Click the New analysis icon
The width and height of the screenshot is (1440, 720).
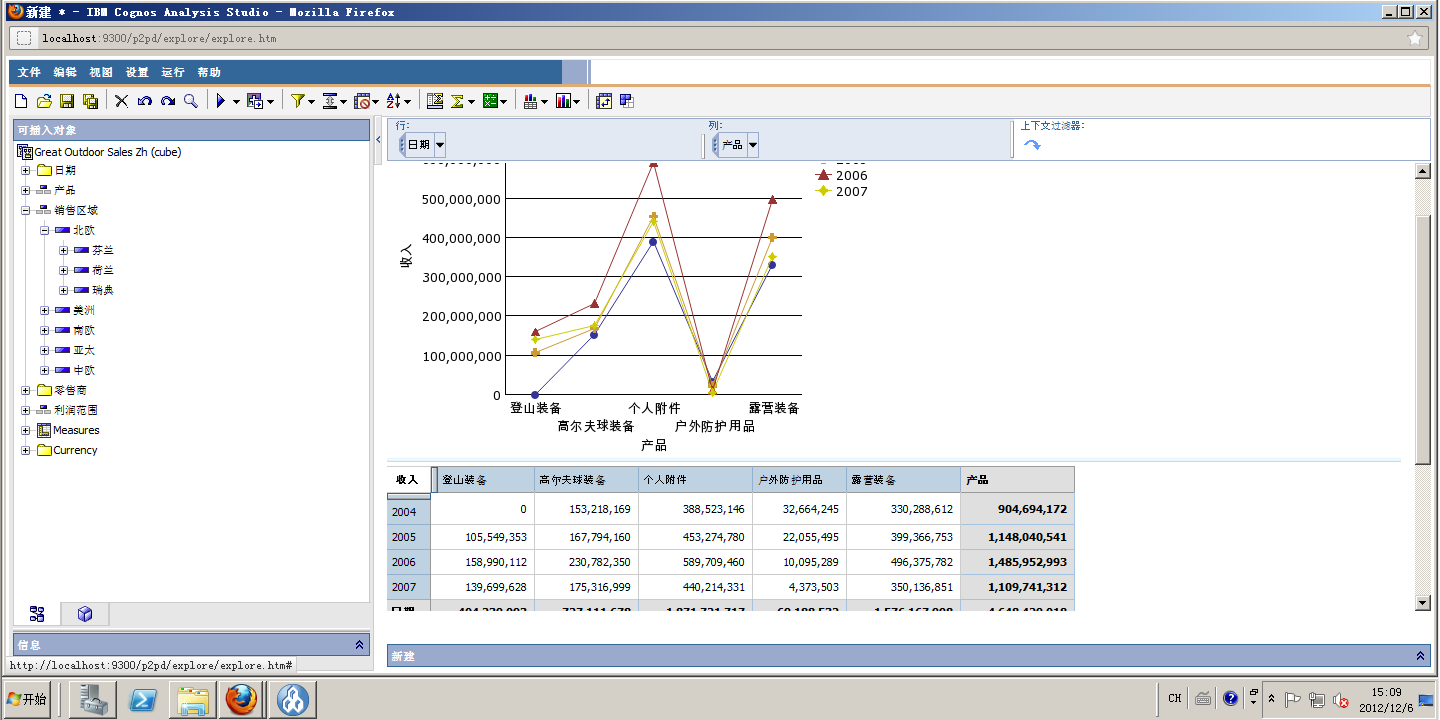click(21, 101)
